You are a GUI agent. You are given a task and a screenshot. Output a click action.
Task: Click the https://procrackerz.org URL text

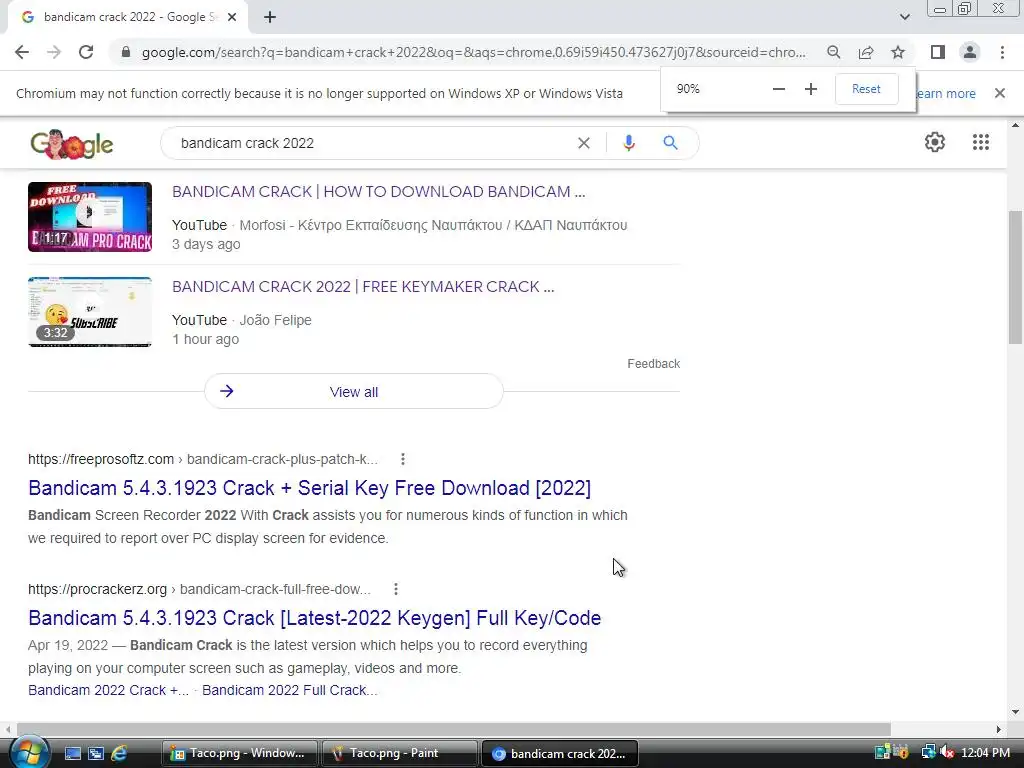point(97,589)
